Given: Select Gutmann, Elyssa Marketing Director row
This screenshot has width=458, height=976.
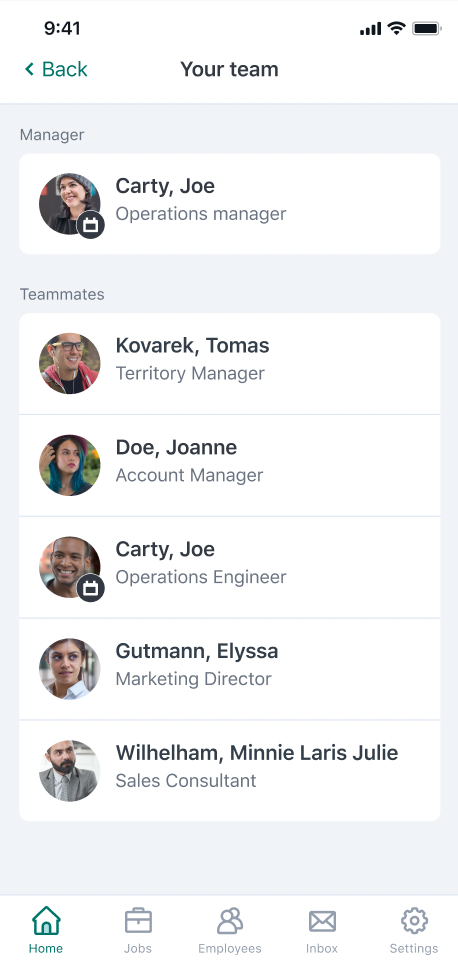Looking at the screenshot, I should [230, 669].
